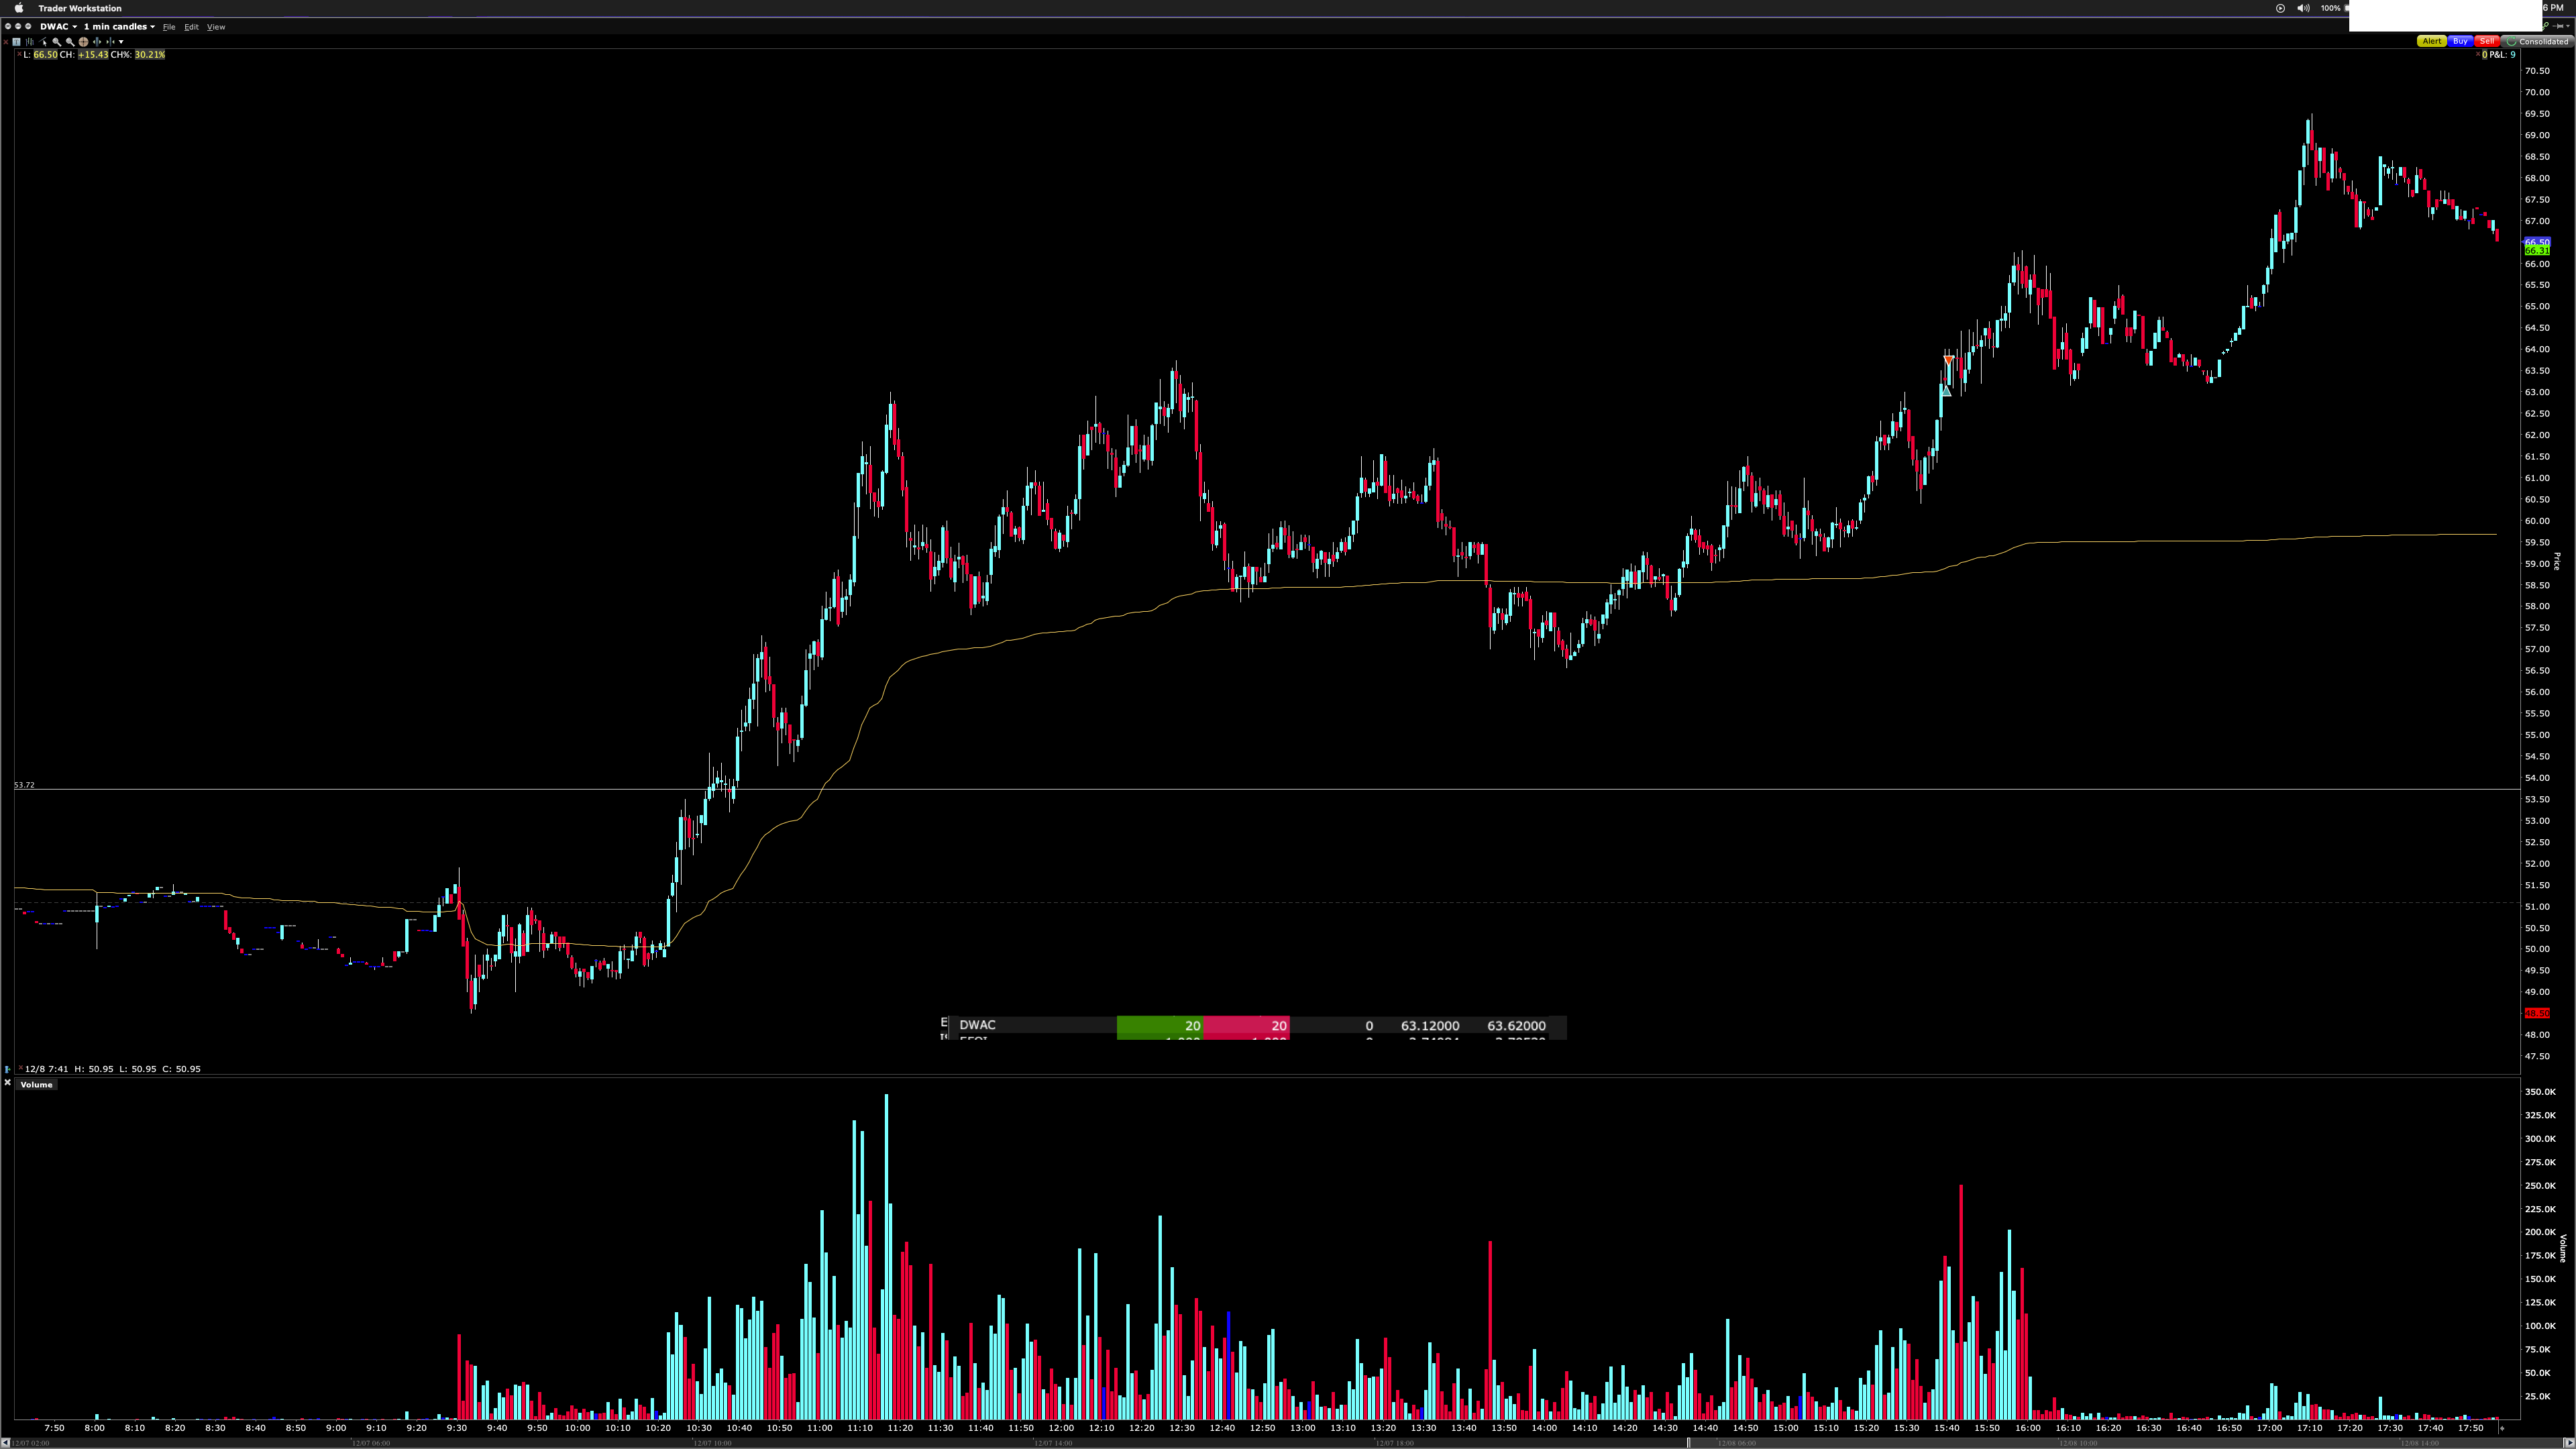Open the 1 min candles interval dropdown
The height and width of the screenshot is (1449, 2576).
(x=119, y=27)
